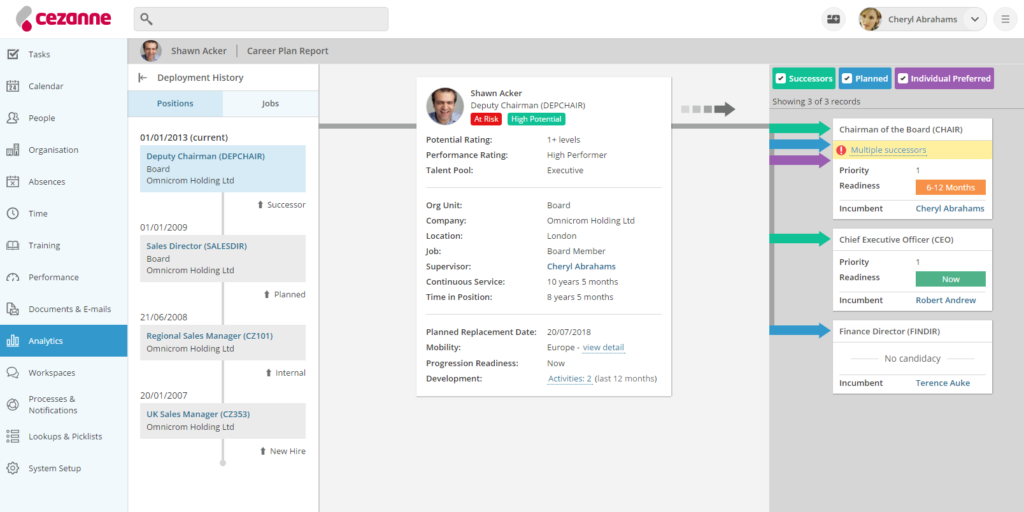Open the Analytics chart icon

12,341
